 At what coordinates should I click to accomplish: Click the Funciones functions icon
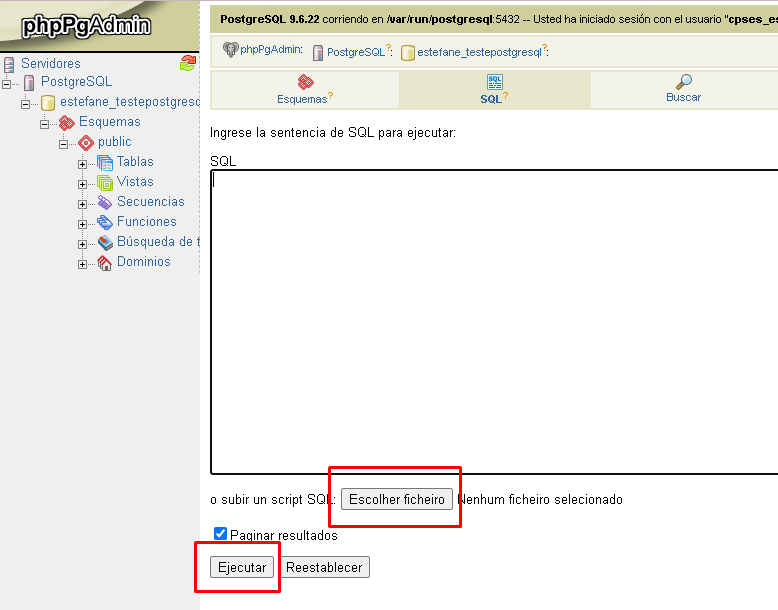105,222
